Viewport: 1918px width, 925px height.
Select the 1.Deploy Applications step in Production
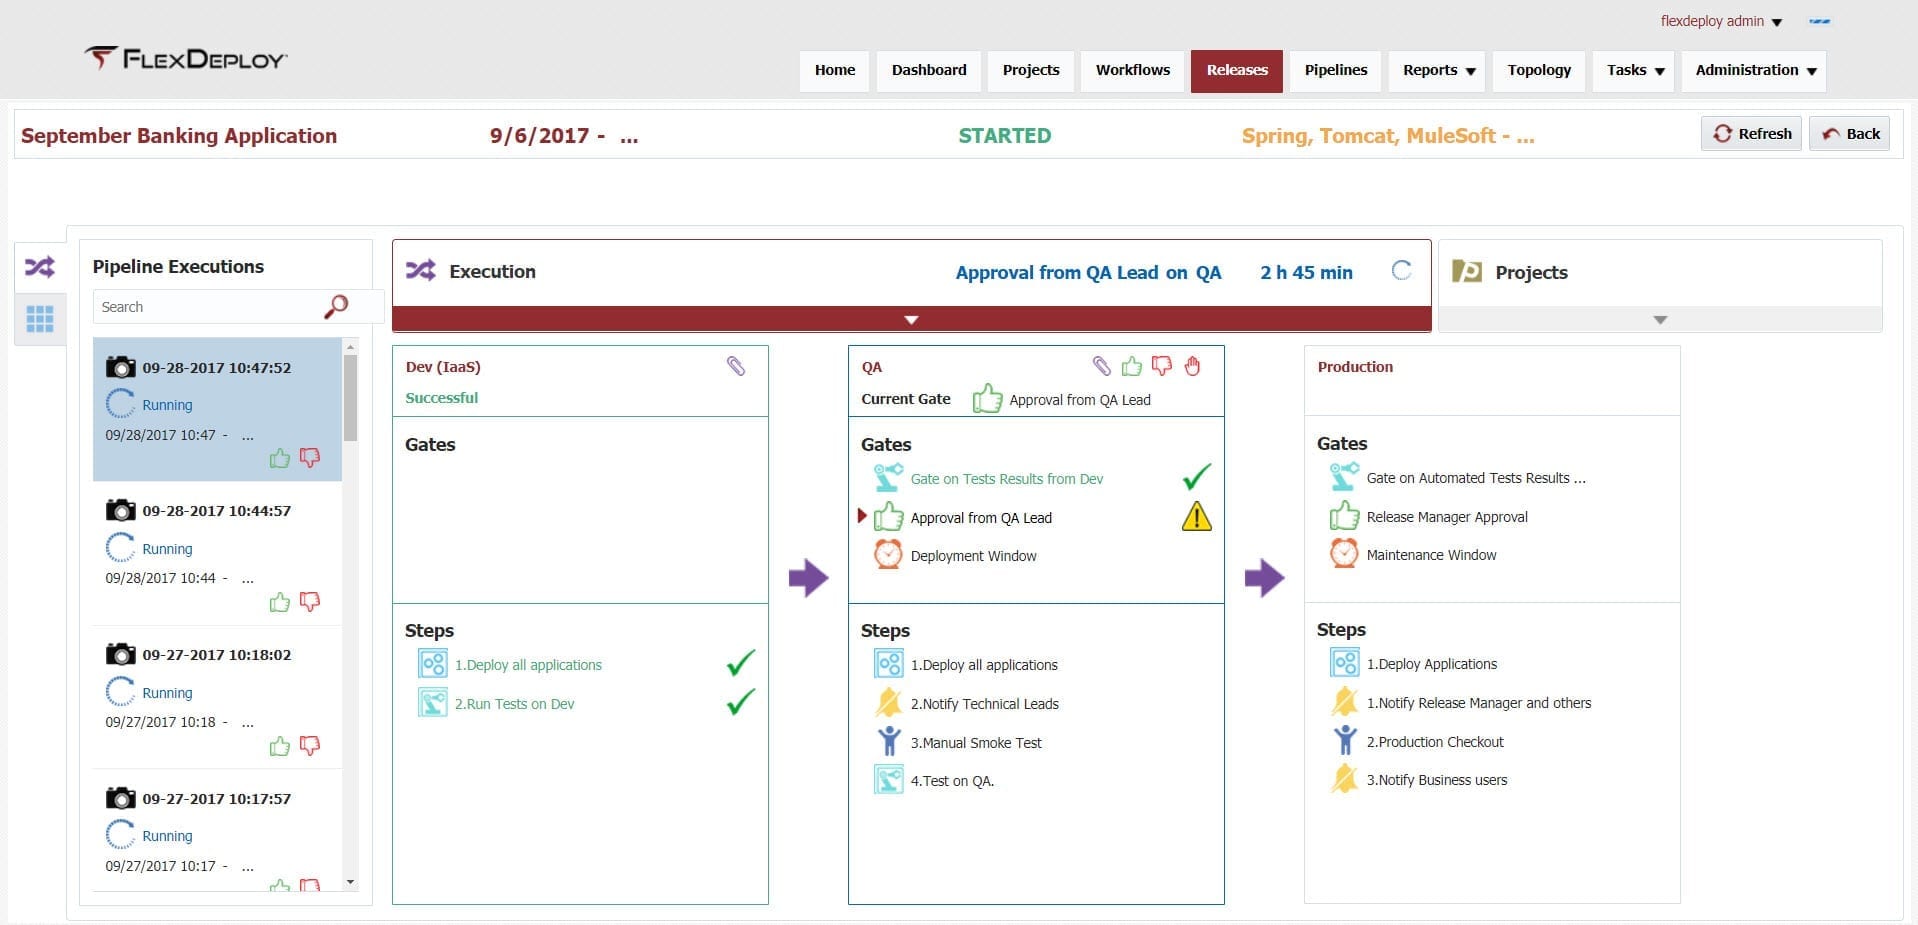point(1431,664)
